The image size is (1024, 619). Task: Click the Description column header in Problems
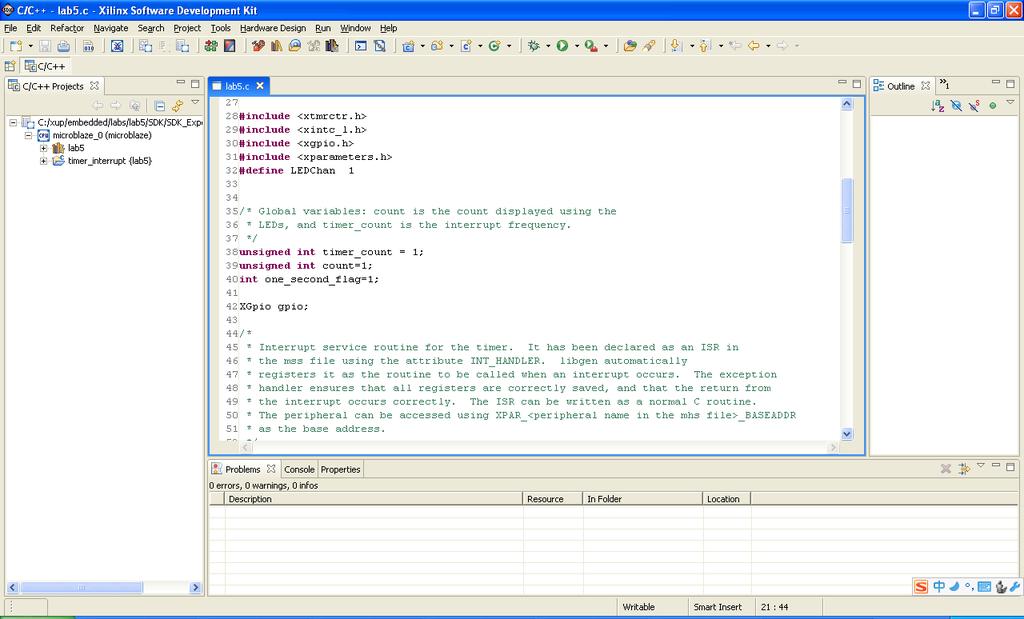[374, 499]
